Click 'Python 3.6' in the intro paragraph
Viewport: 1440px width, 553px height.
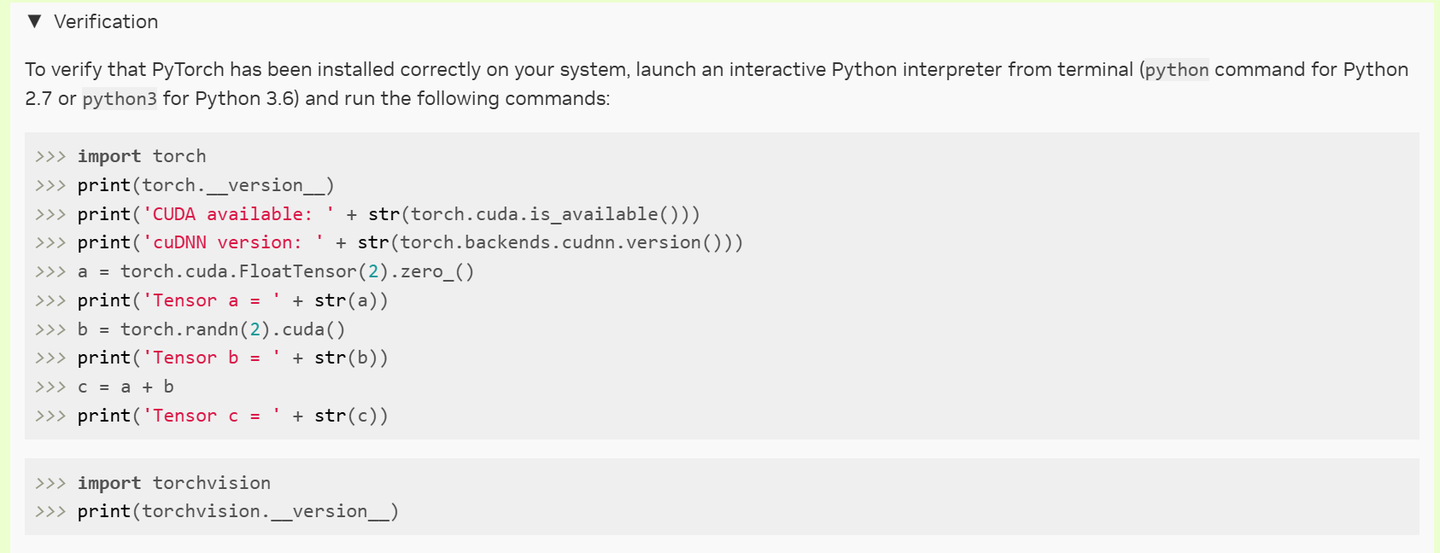249,100
